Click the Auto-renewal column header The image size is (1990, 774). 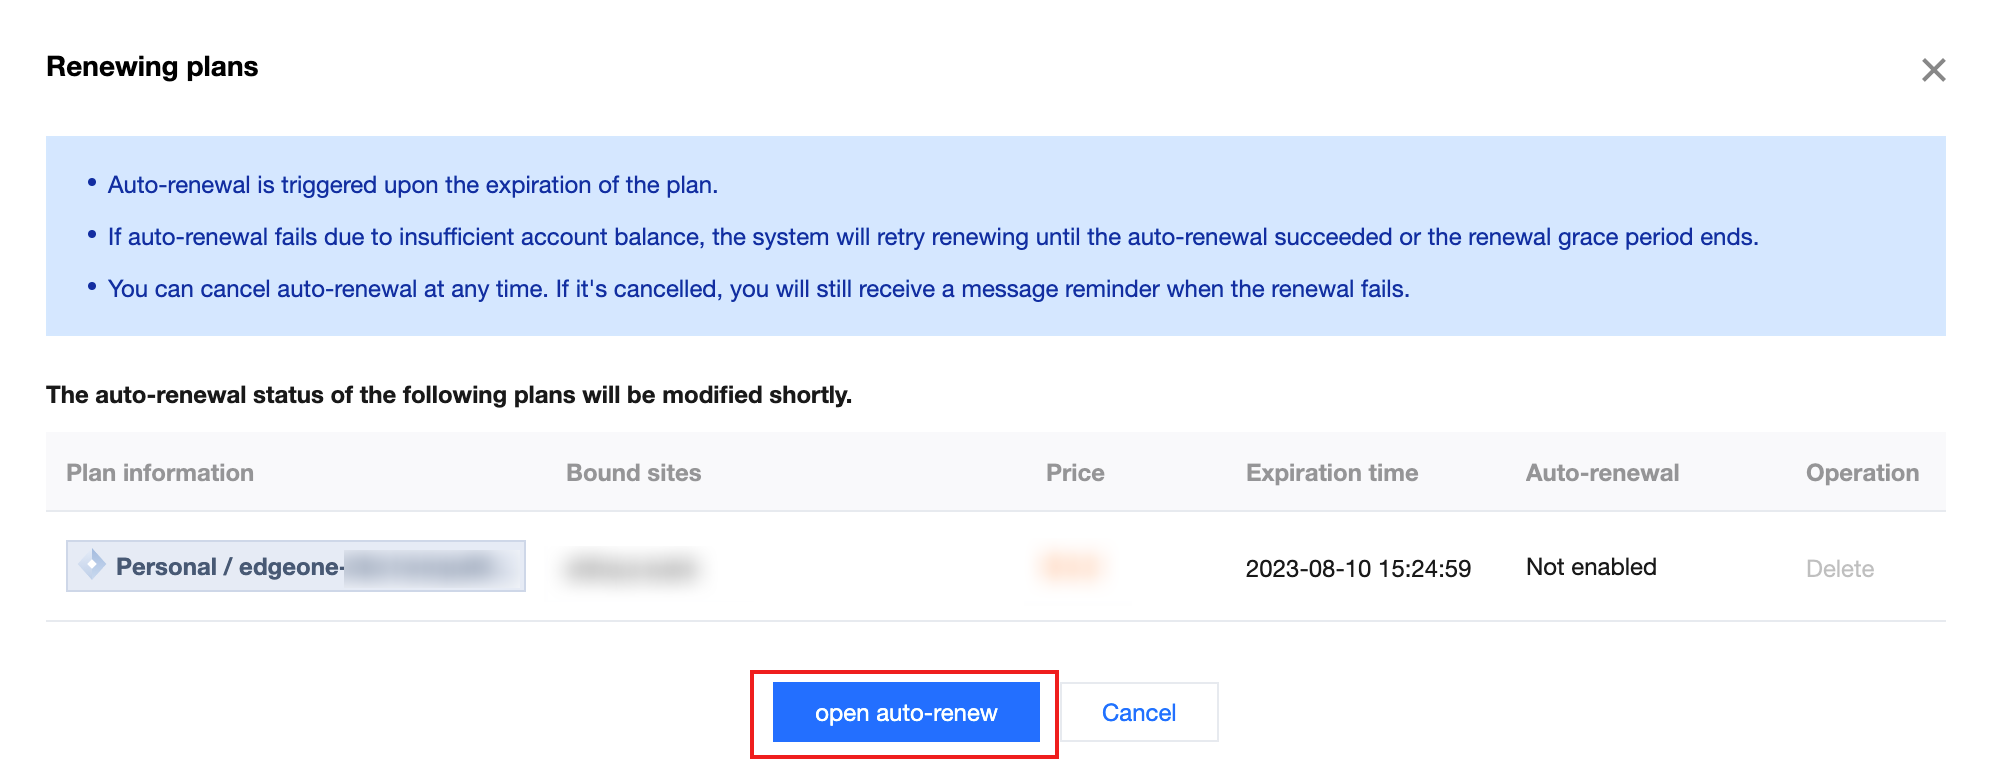1602,473
